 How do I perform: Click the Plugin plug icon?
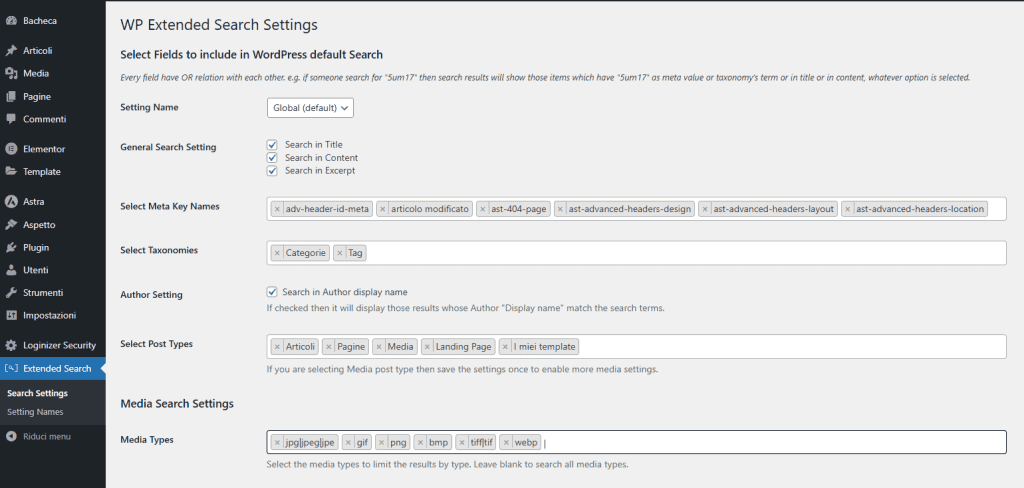(x=10, y=248)
